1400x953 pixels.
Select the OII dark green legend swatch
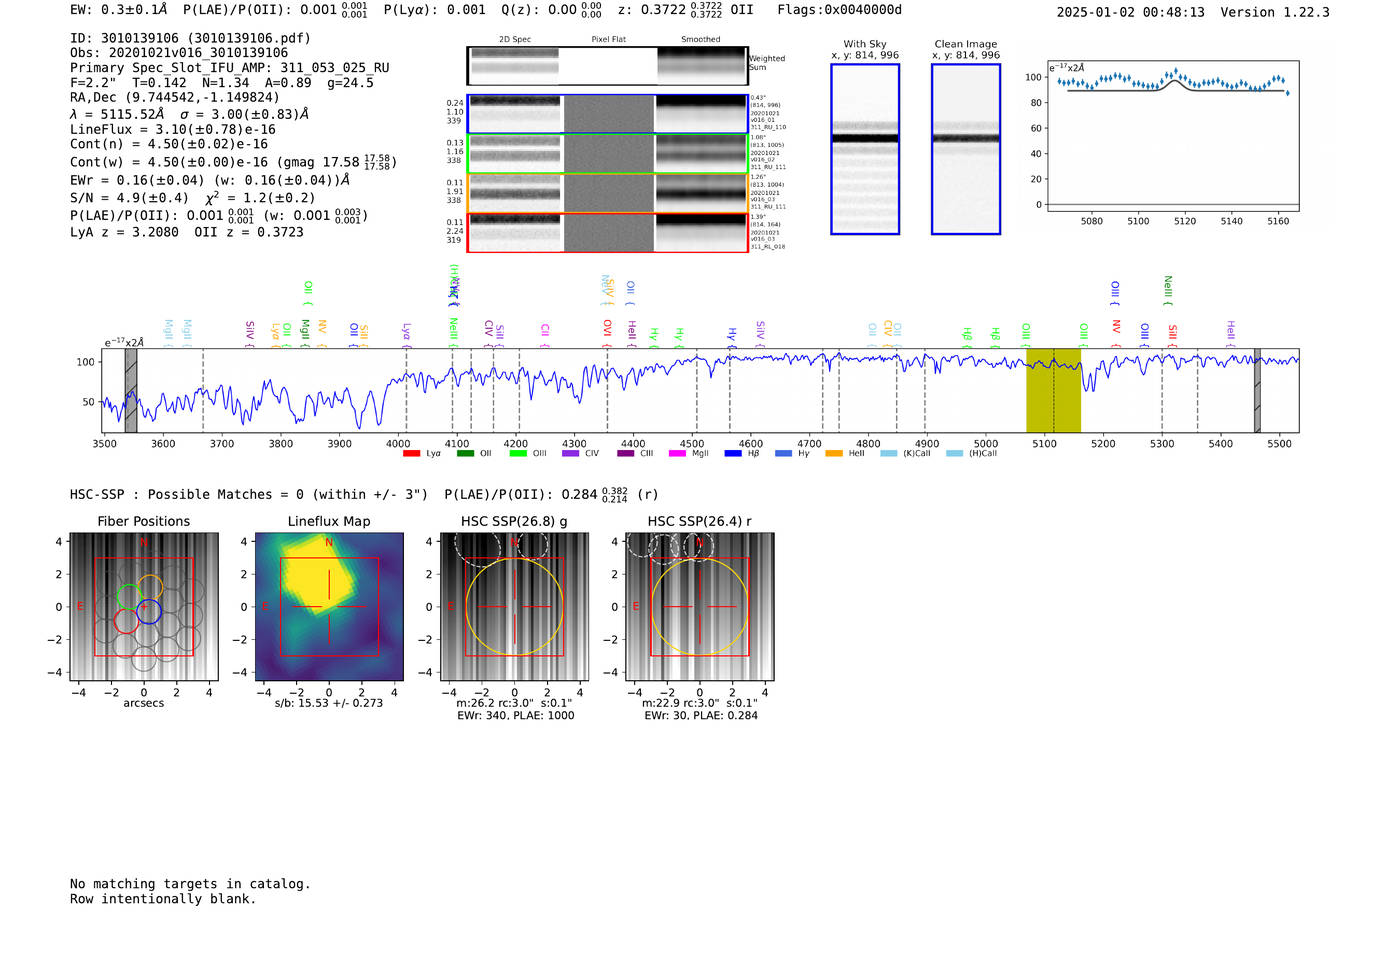click(x=465, y=454)
